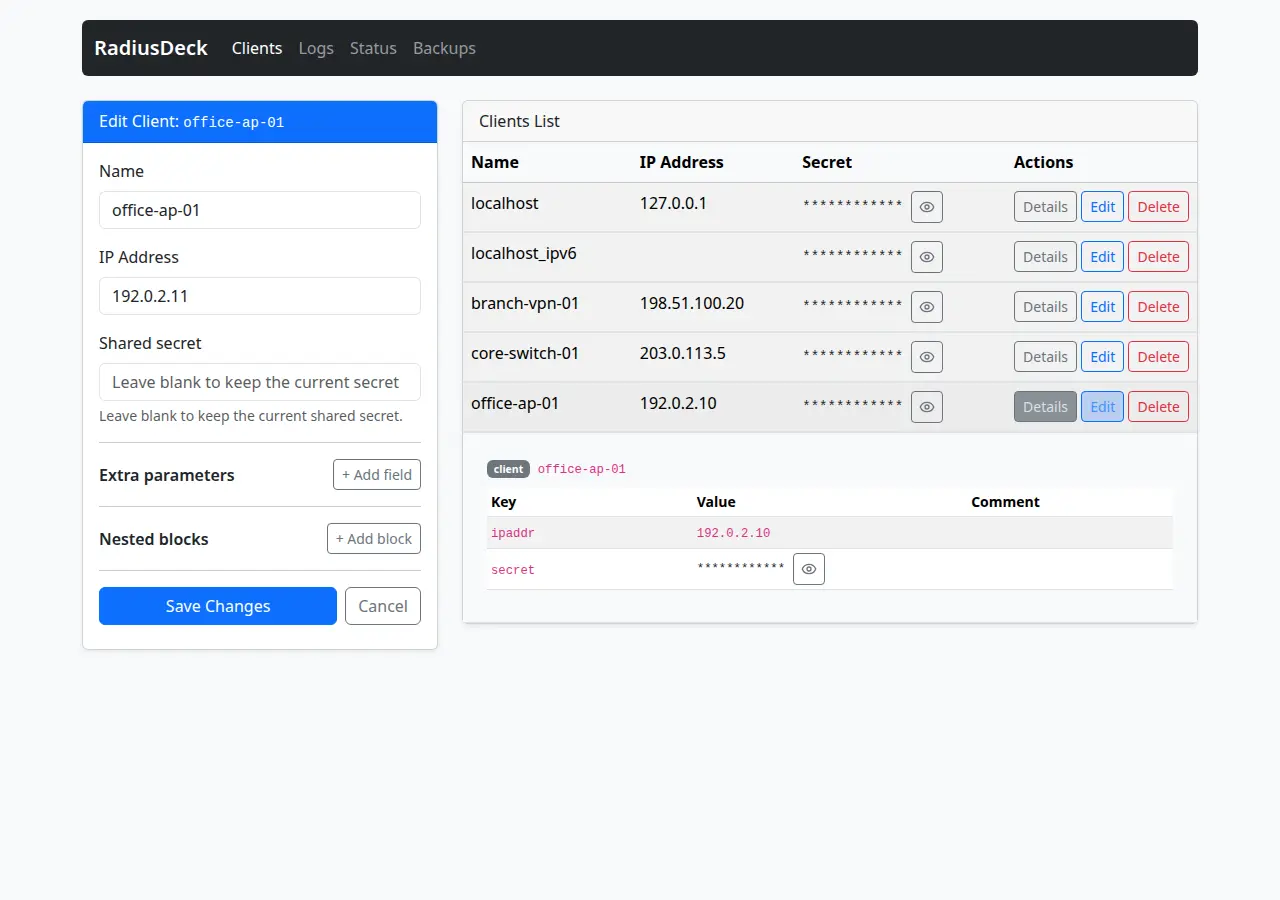Add an extra parameter field
This screenshot has width=1280, height=900.
coord(377,475)
